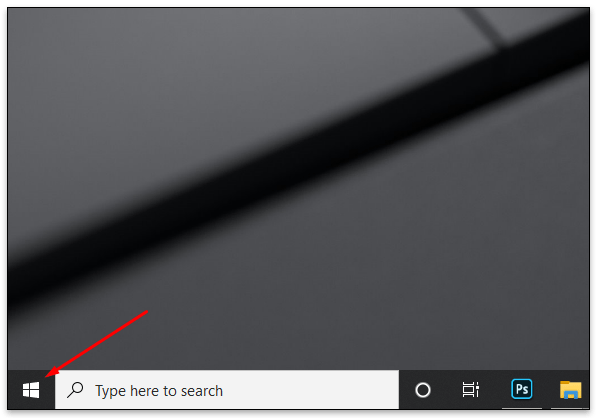Launch Cortana from the circle icon
The image size is (598, 418).
pyautogui.click(x=423, y=390)
